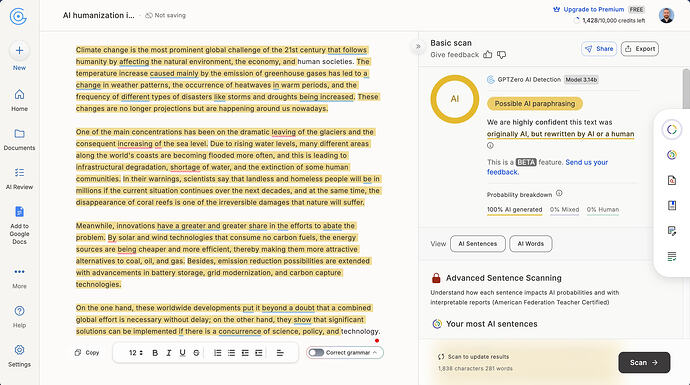Screen dimensions: 690x385
Task: Click the thumbs up feedback icon
Action: point(488,55)
